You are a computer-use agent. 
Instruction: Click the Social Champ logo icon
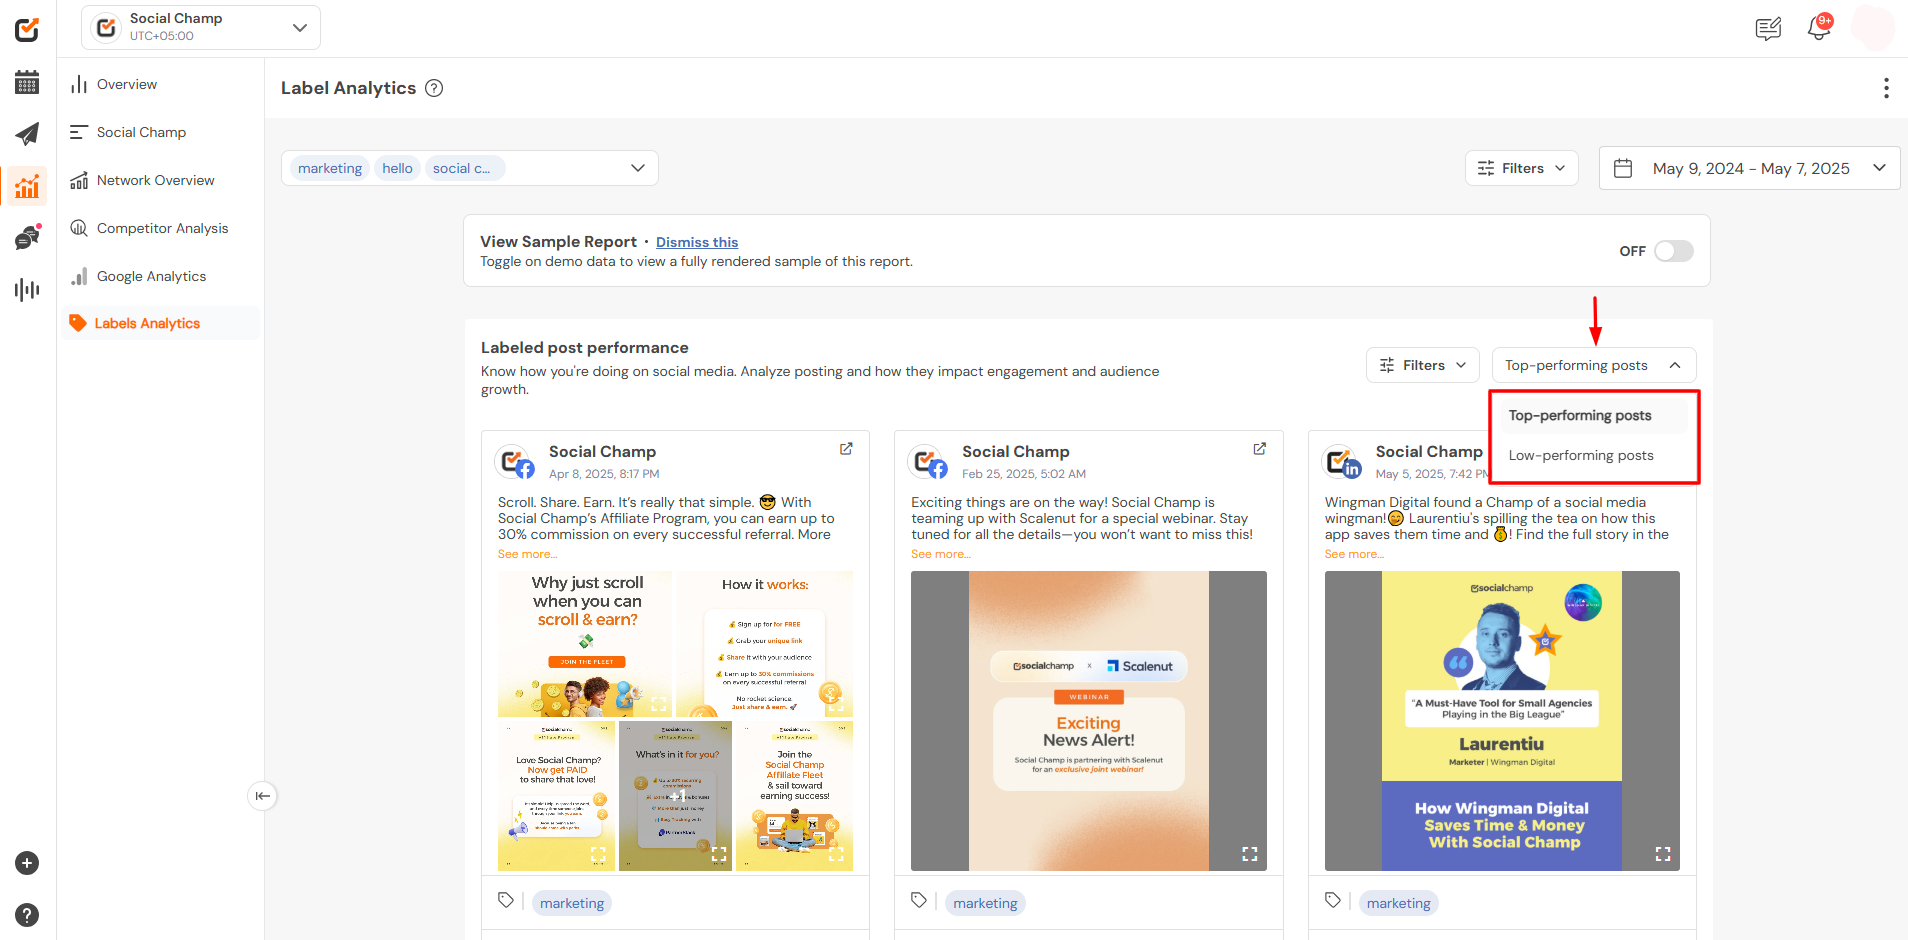(27, 30)
